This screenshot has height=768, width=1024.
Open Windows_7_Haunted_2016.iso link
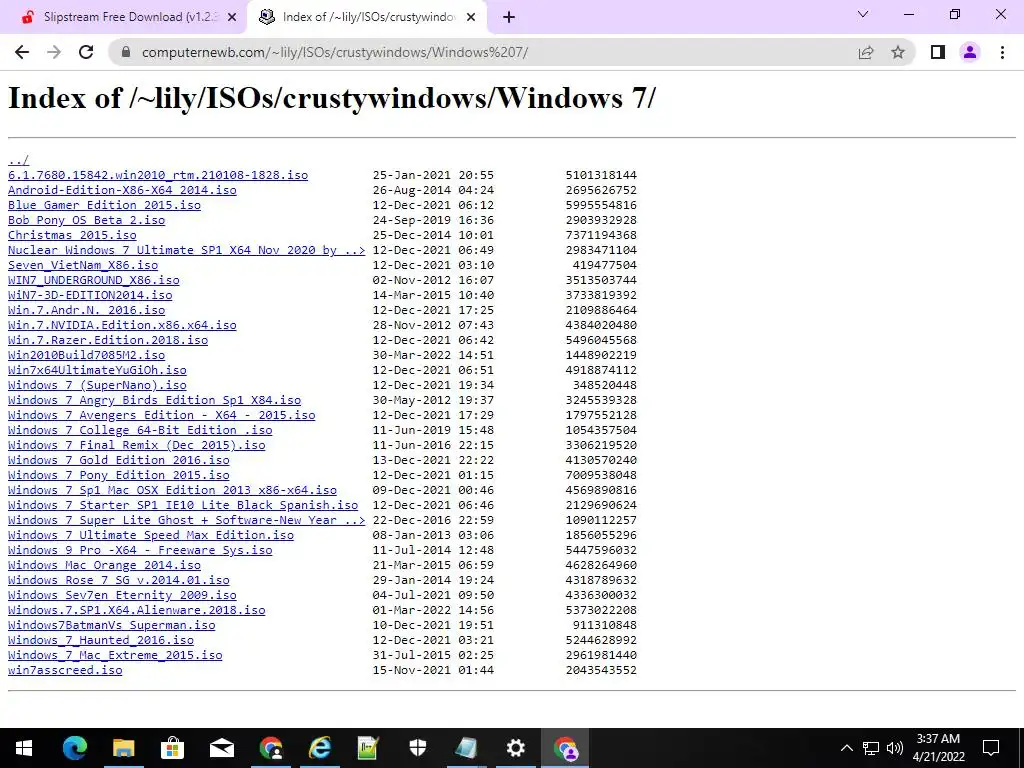tap(101, 641)
